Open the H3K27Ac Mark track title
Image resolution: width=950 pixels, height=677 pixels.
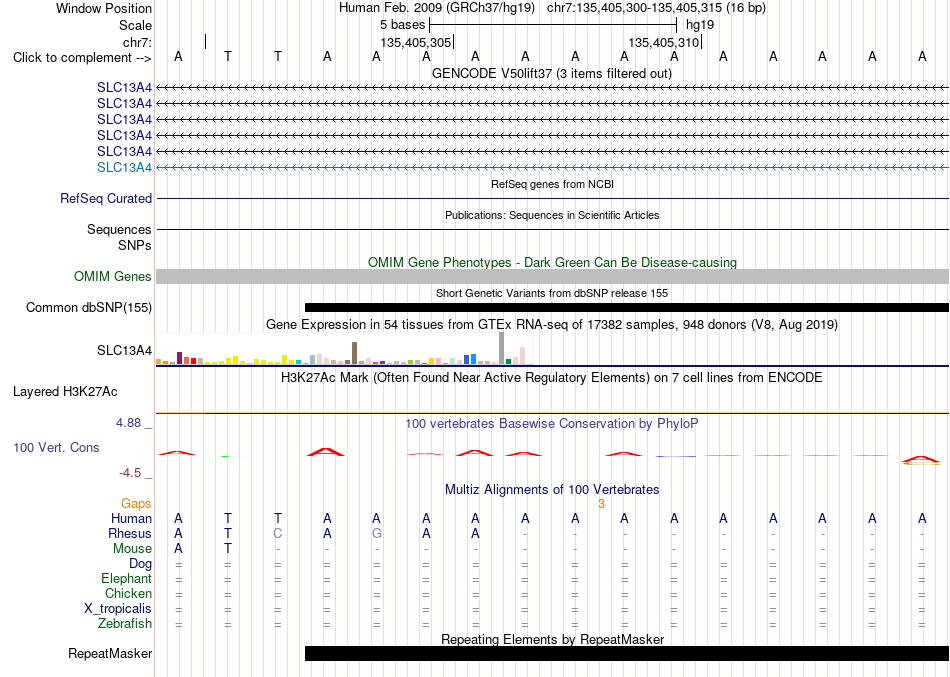tap(552, 378)
